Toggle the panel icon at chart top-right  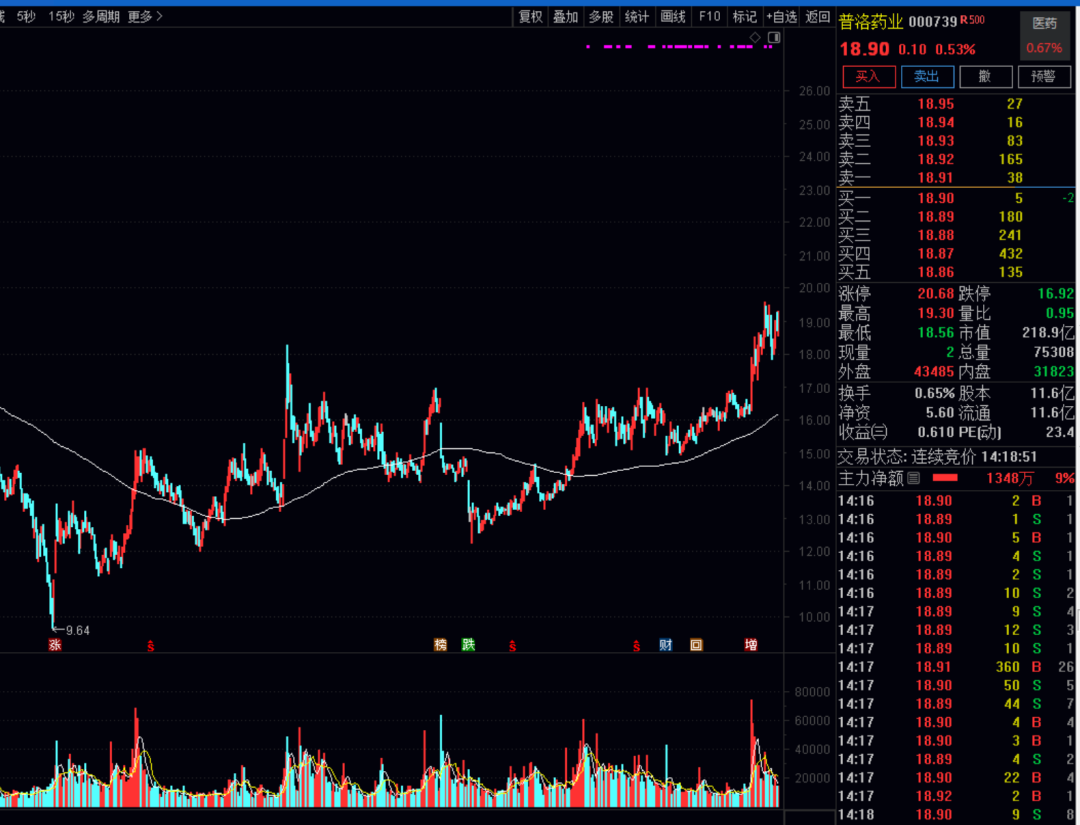773,38
